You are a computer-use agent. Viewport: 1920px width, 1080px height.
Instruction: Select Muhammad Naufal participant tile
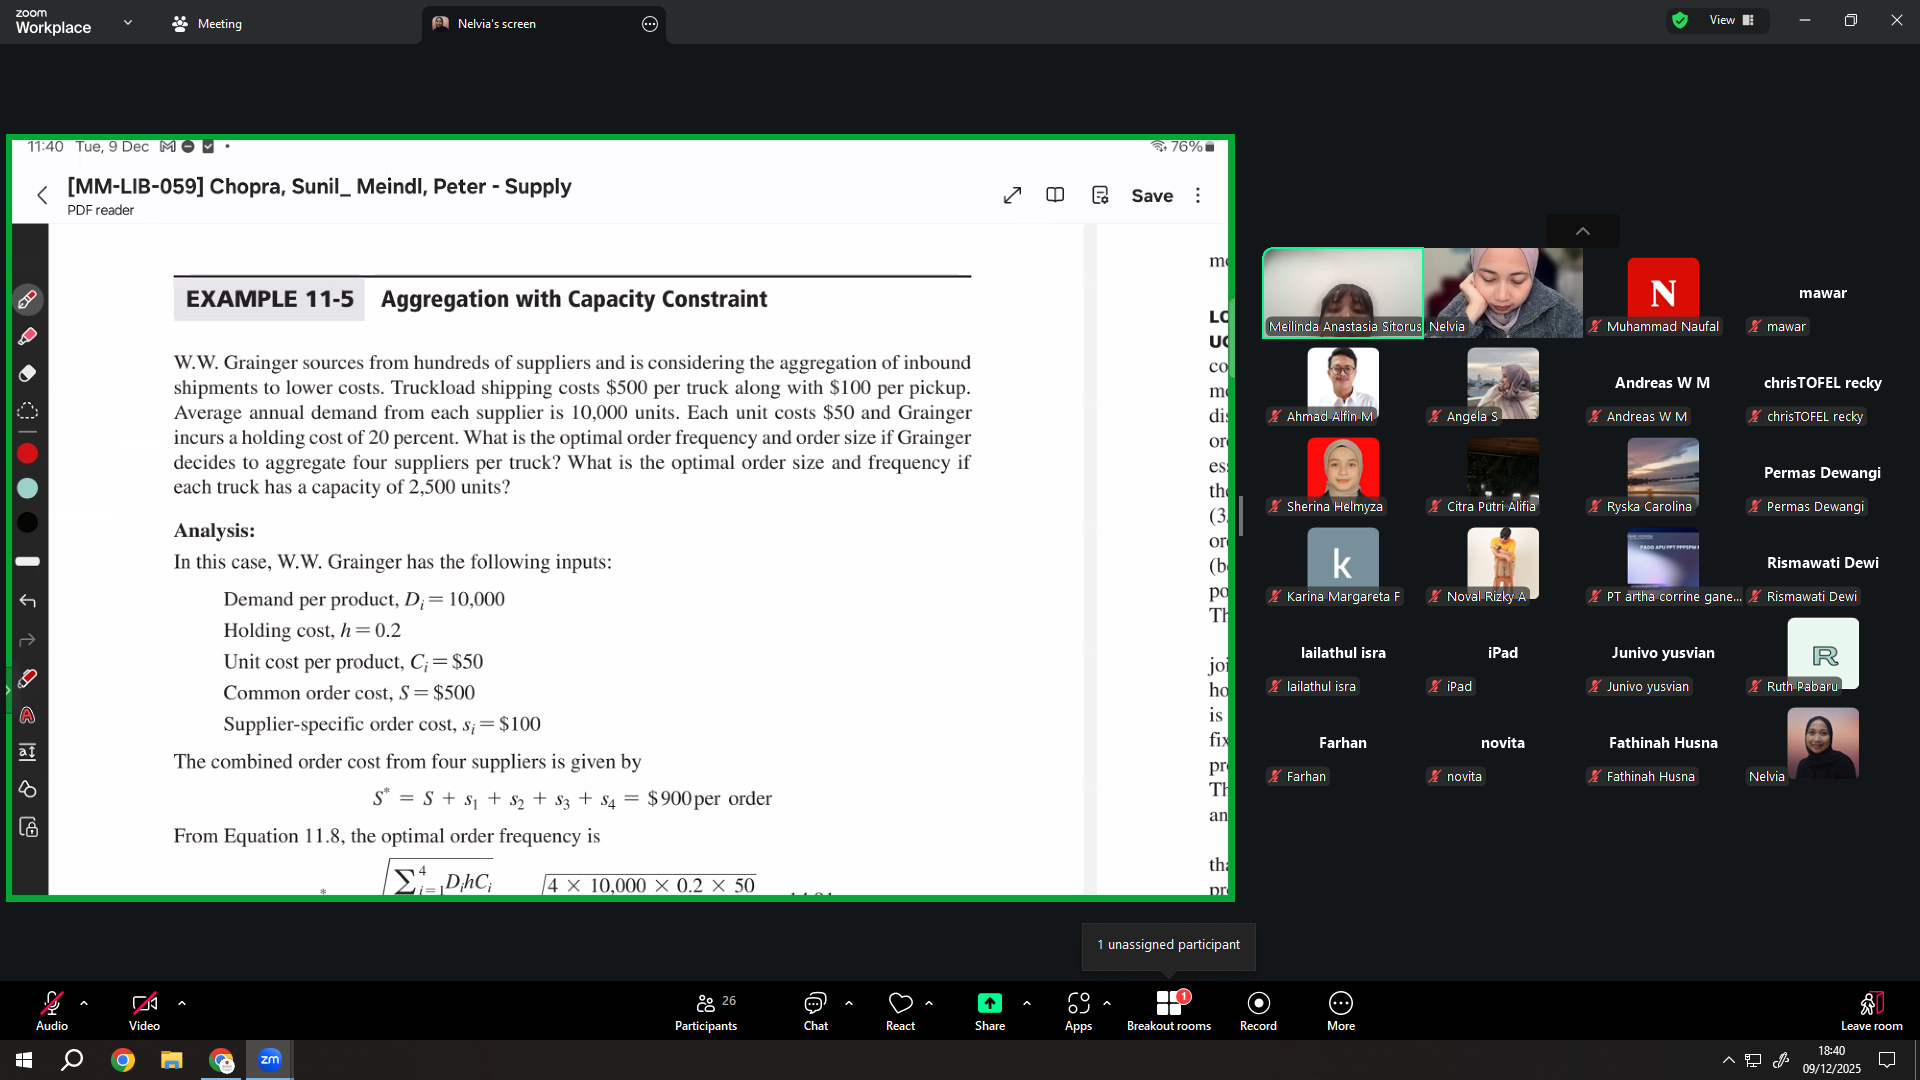point(1663,294)
